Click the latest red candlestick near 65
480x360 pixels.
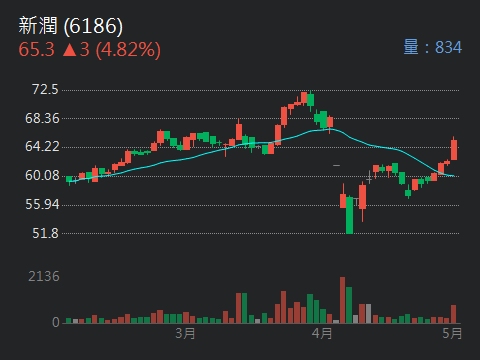click(454, 149)
